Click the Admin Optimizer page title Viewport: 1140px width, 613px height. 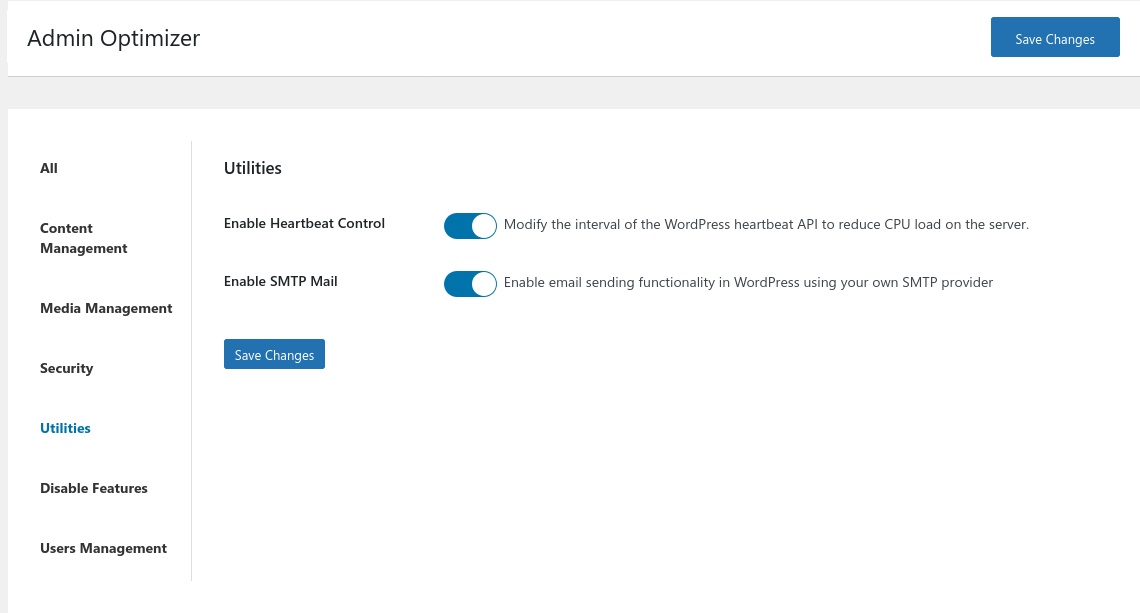point(114,39)
